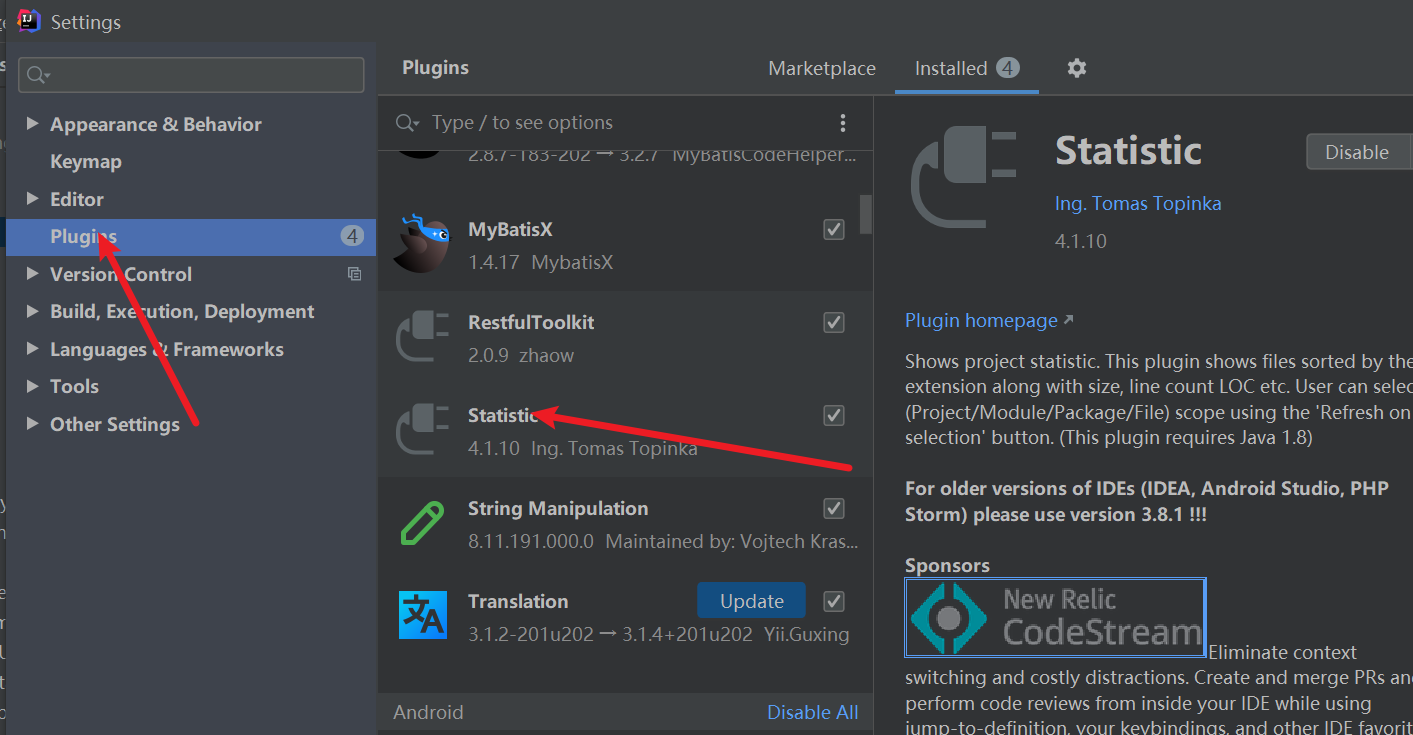Click the Version Control project-level settings icon
Viewport: 1413px width, 735px height.
354,274
